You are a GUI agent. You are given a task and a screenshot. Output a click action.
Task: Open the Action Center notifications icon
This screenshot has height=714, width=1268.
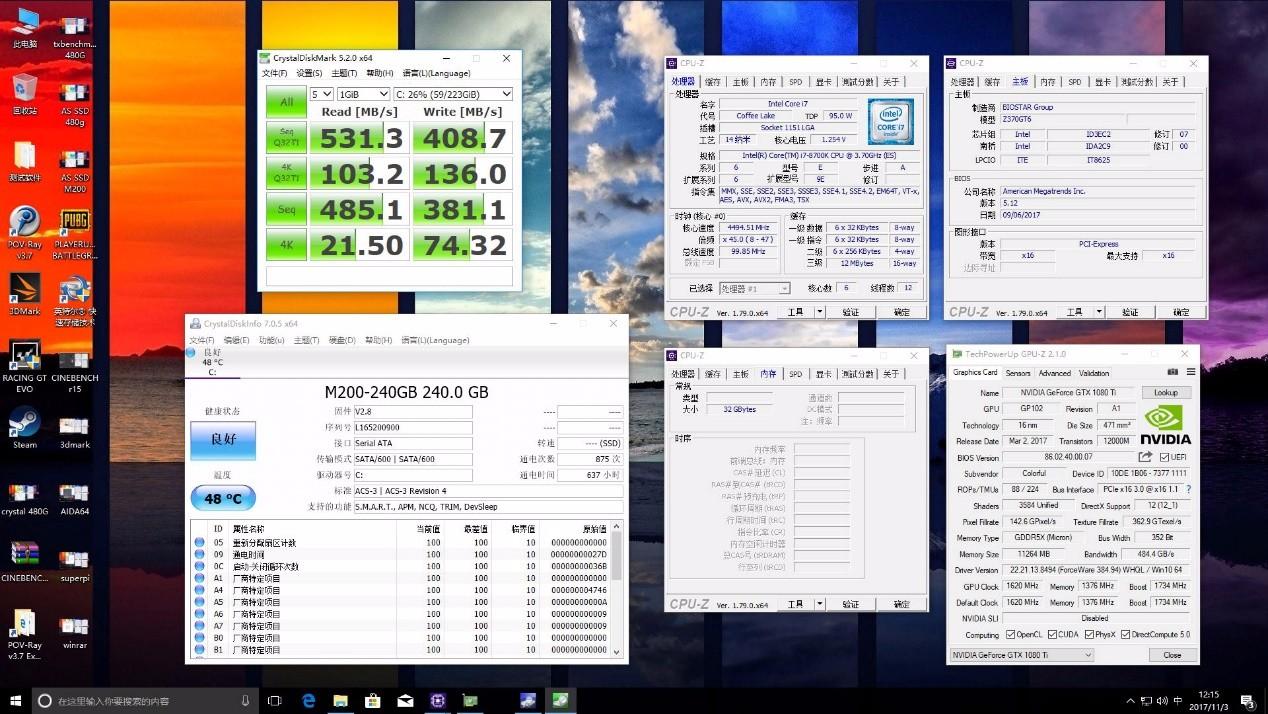(1248, 701)
